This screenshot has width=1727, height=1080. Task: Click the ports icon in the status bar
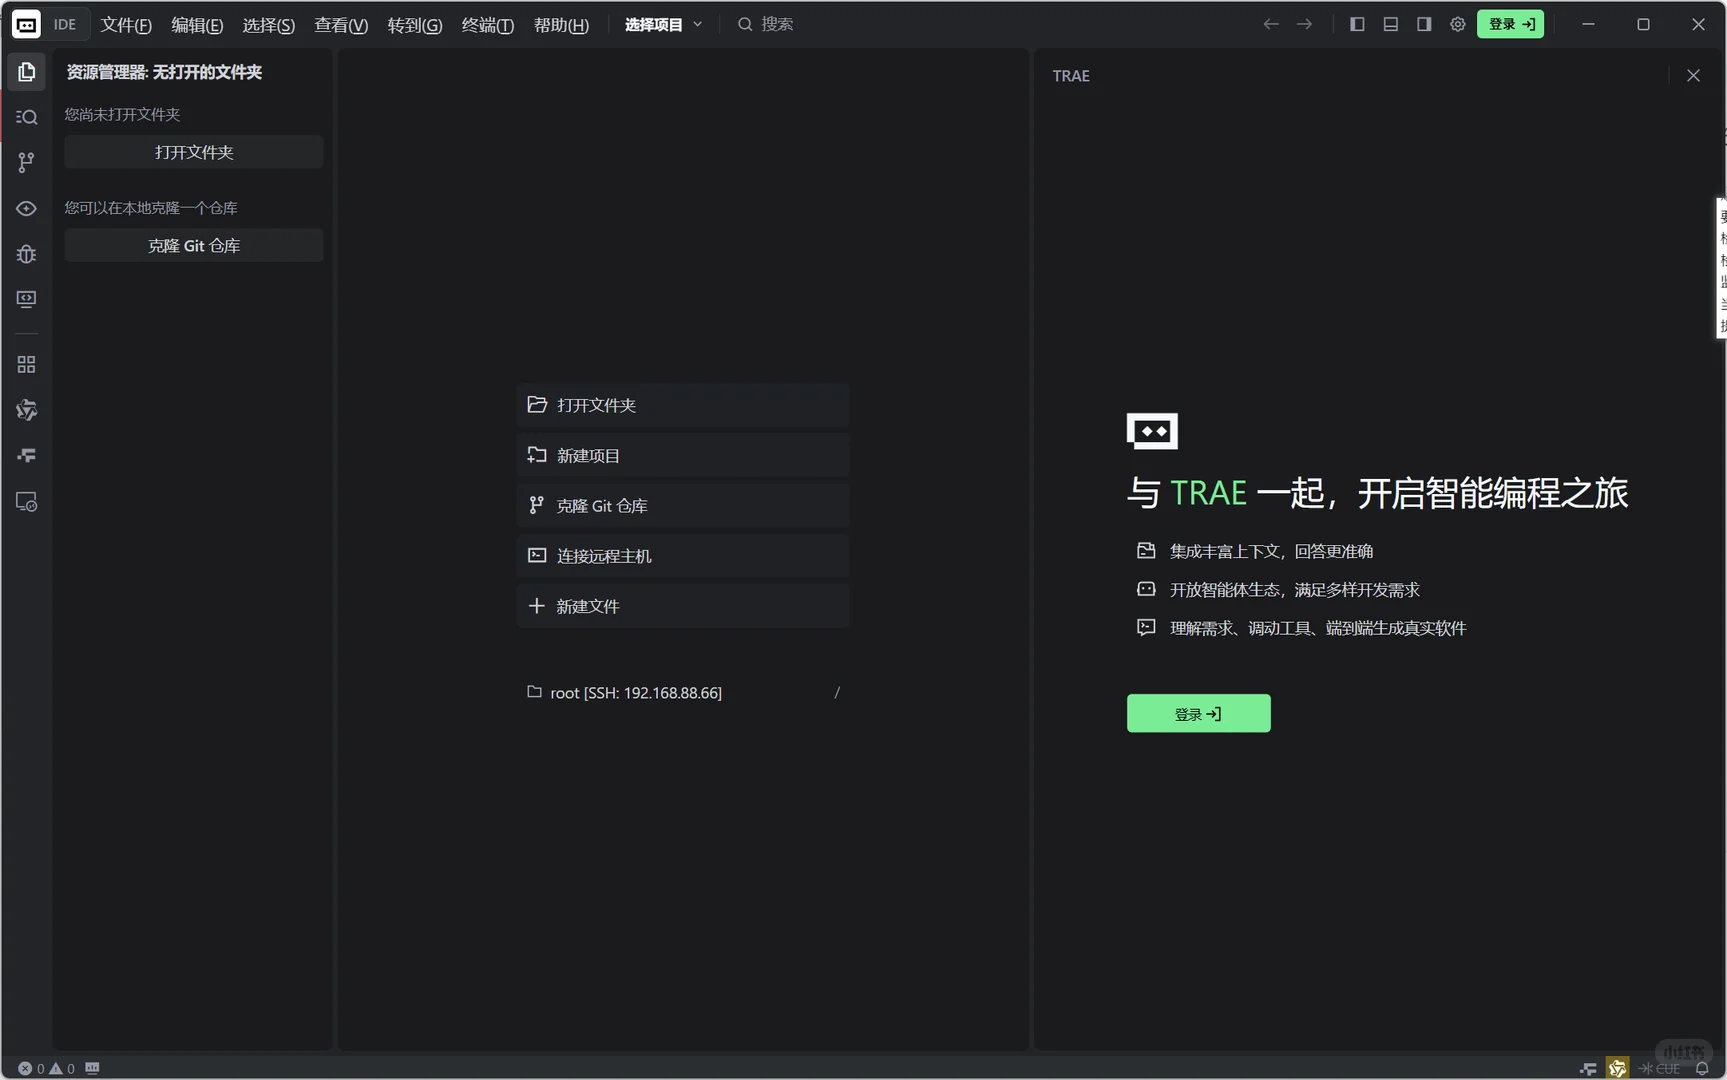click(x=92, y=1068)
